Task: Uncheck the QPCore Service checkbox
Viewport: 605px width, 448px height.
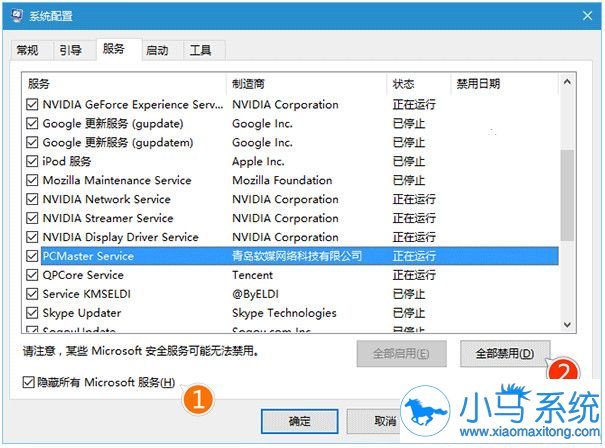Action: pyautogui.click(x=32, y=275)
